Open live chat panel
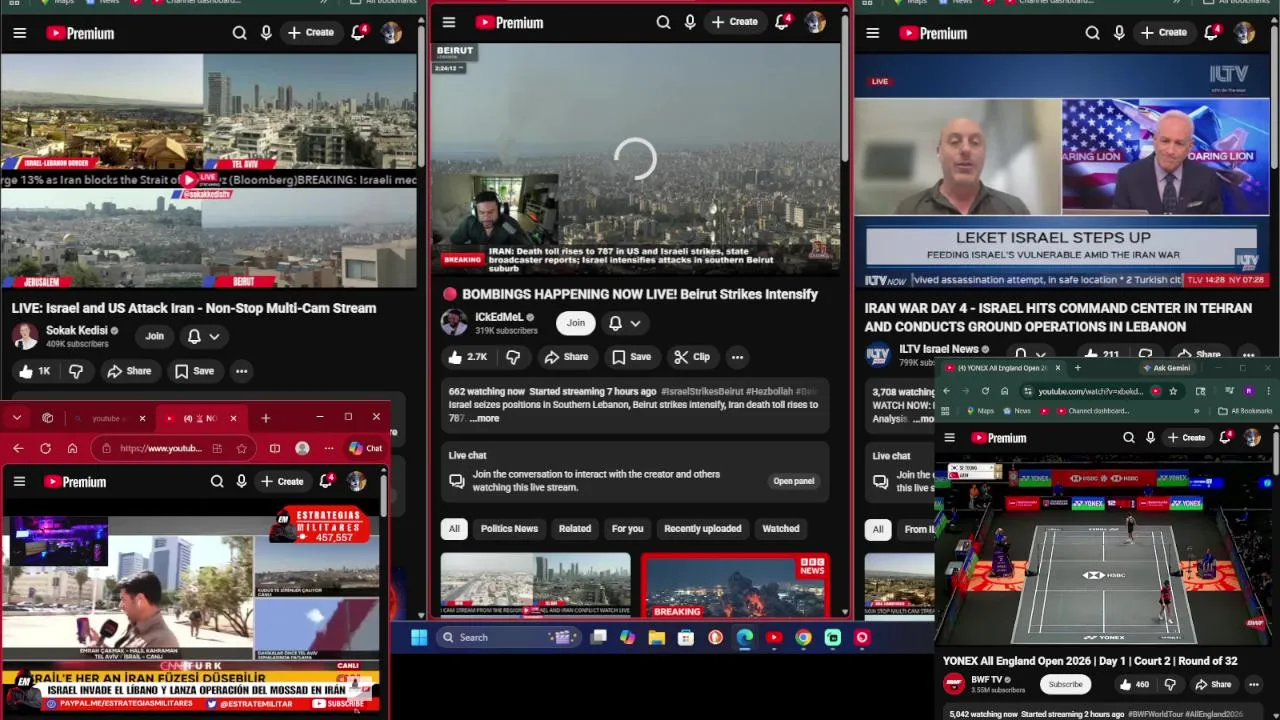 (793, 481)
